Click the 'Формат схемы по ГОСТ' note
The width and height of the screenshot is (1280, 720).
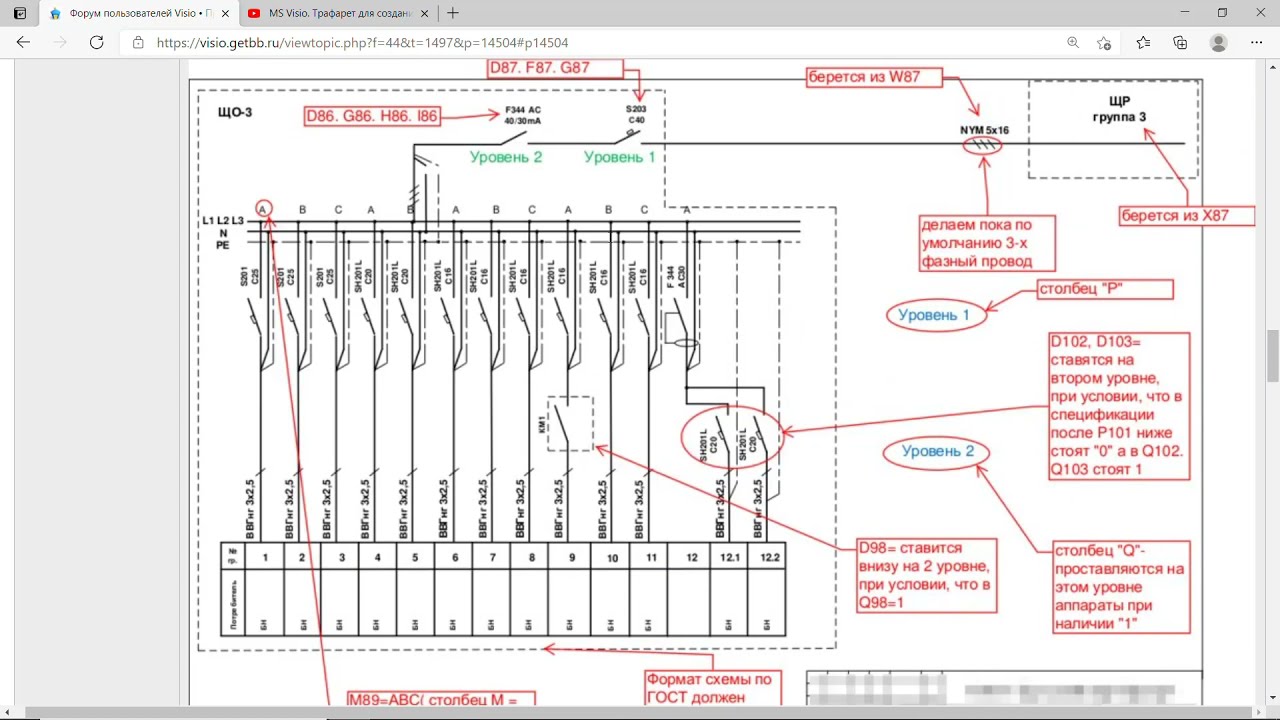(x=712, y=686)
